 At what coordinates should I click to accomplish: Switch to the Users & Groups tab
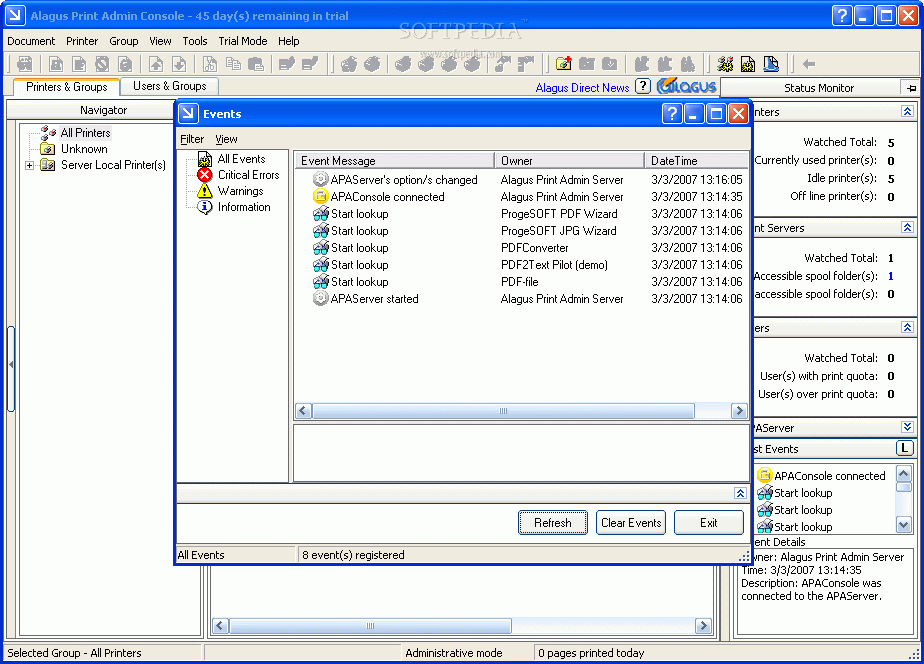click(x=170, y=86)
